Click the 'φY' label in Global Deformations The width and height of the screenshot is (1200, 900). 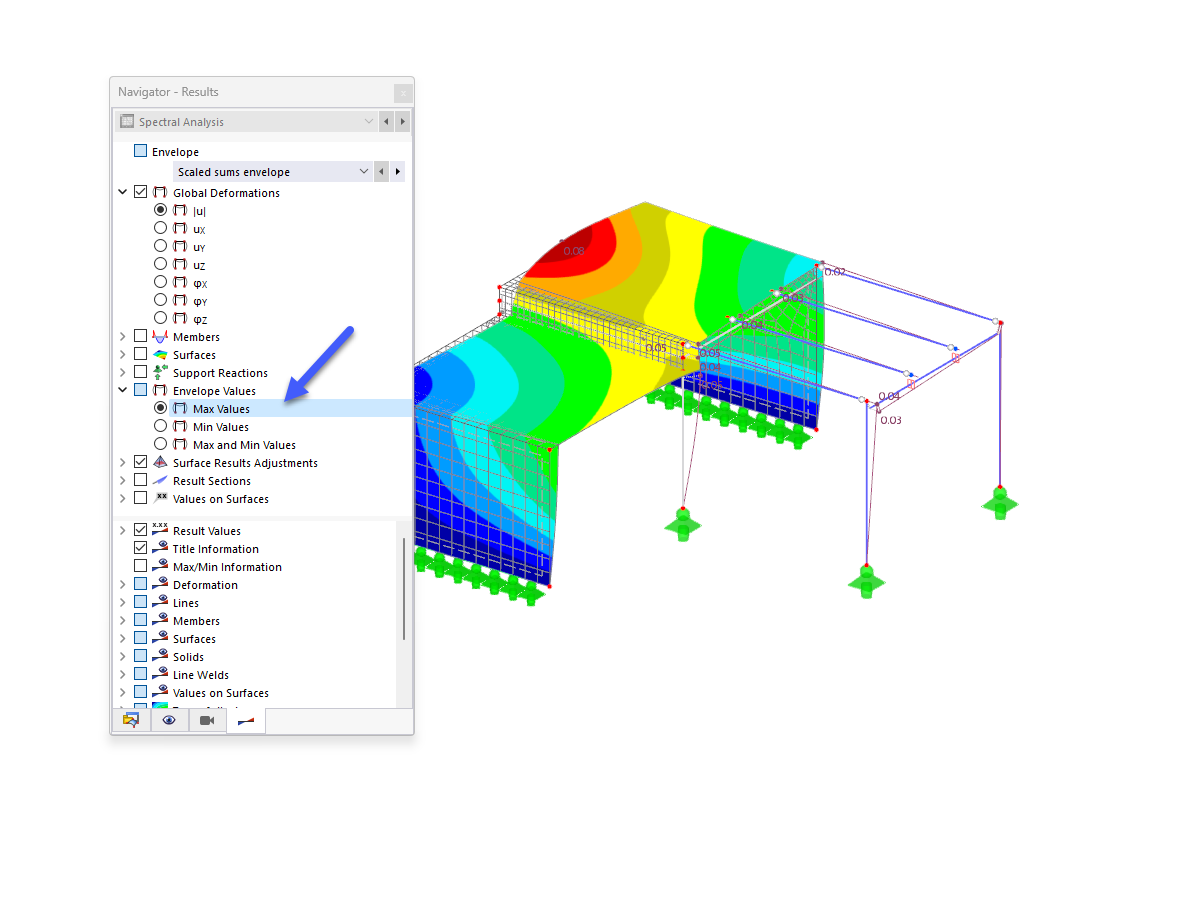200,301
